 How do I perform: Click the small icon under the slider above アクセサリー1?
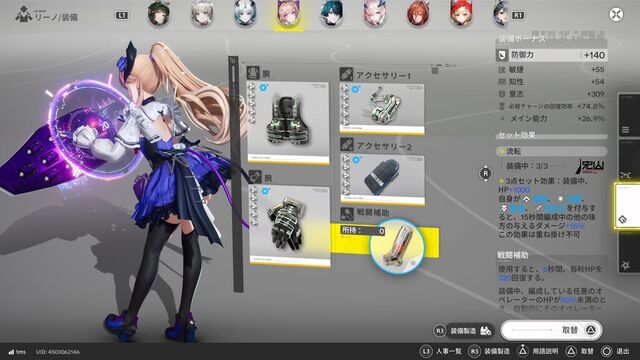pos(435,71)
